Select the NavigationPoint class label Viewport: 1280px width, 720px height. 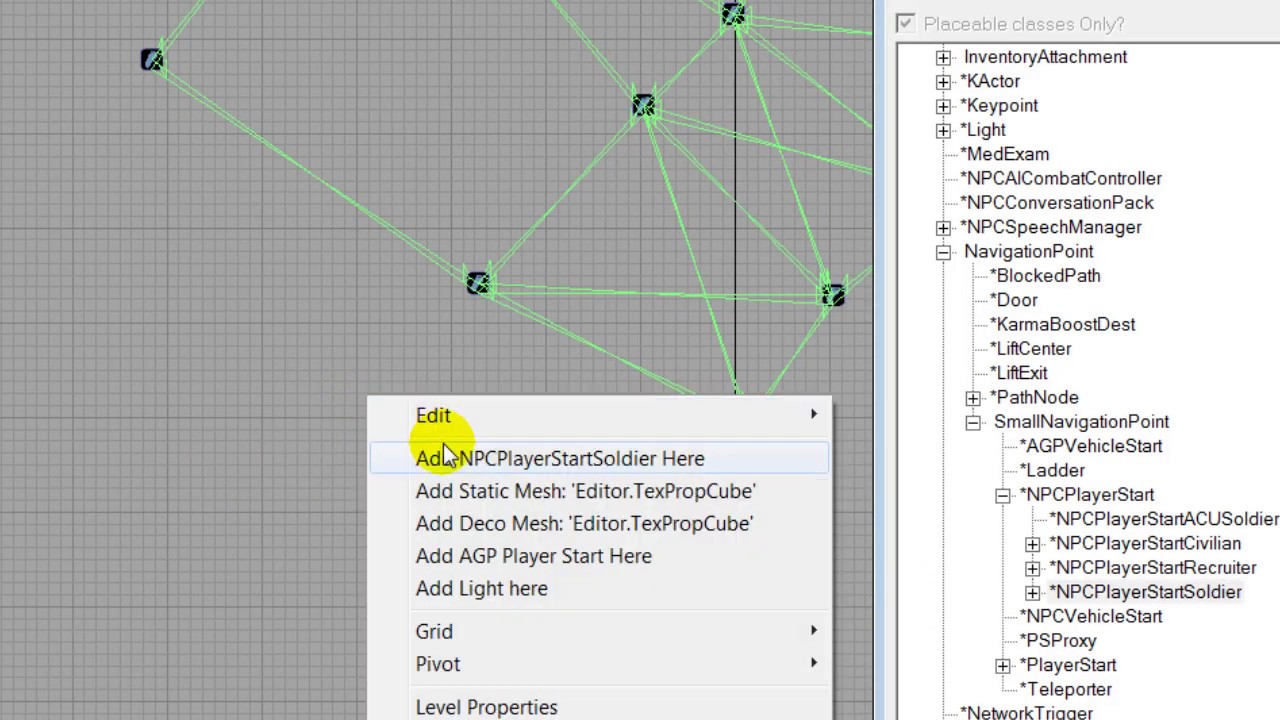[1028, 251]
